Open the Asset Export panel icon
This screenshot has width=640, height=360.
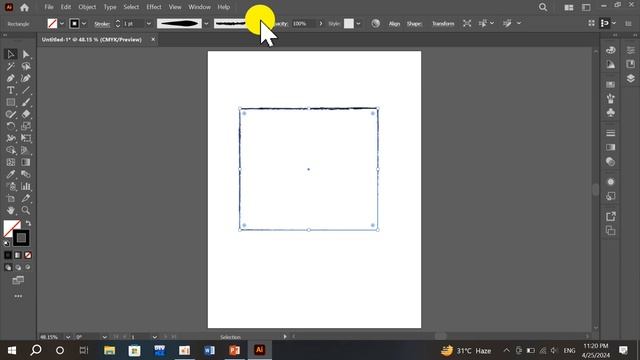point(611,216)
